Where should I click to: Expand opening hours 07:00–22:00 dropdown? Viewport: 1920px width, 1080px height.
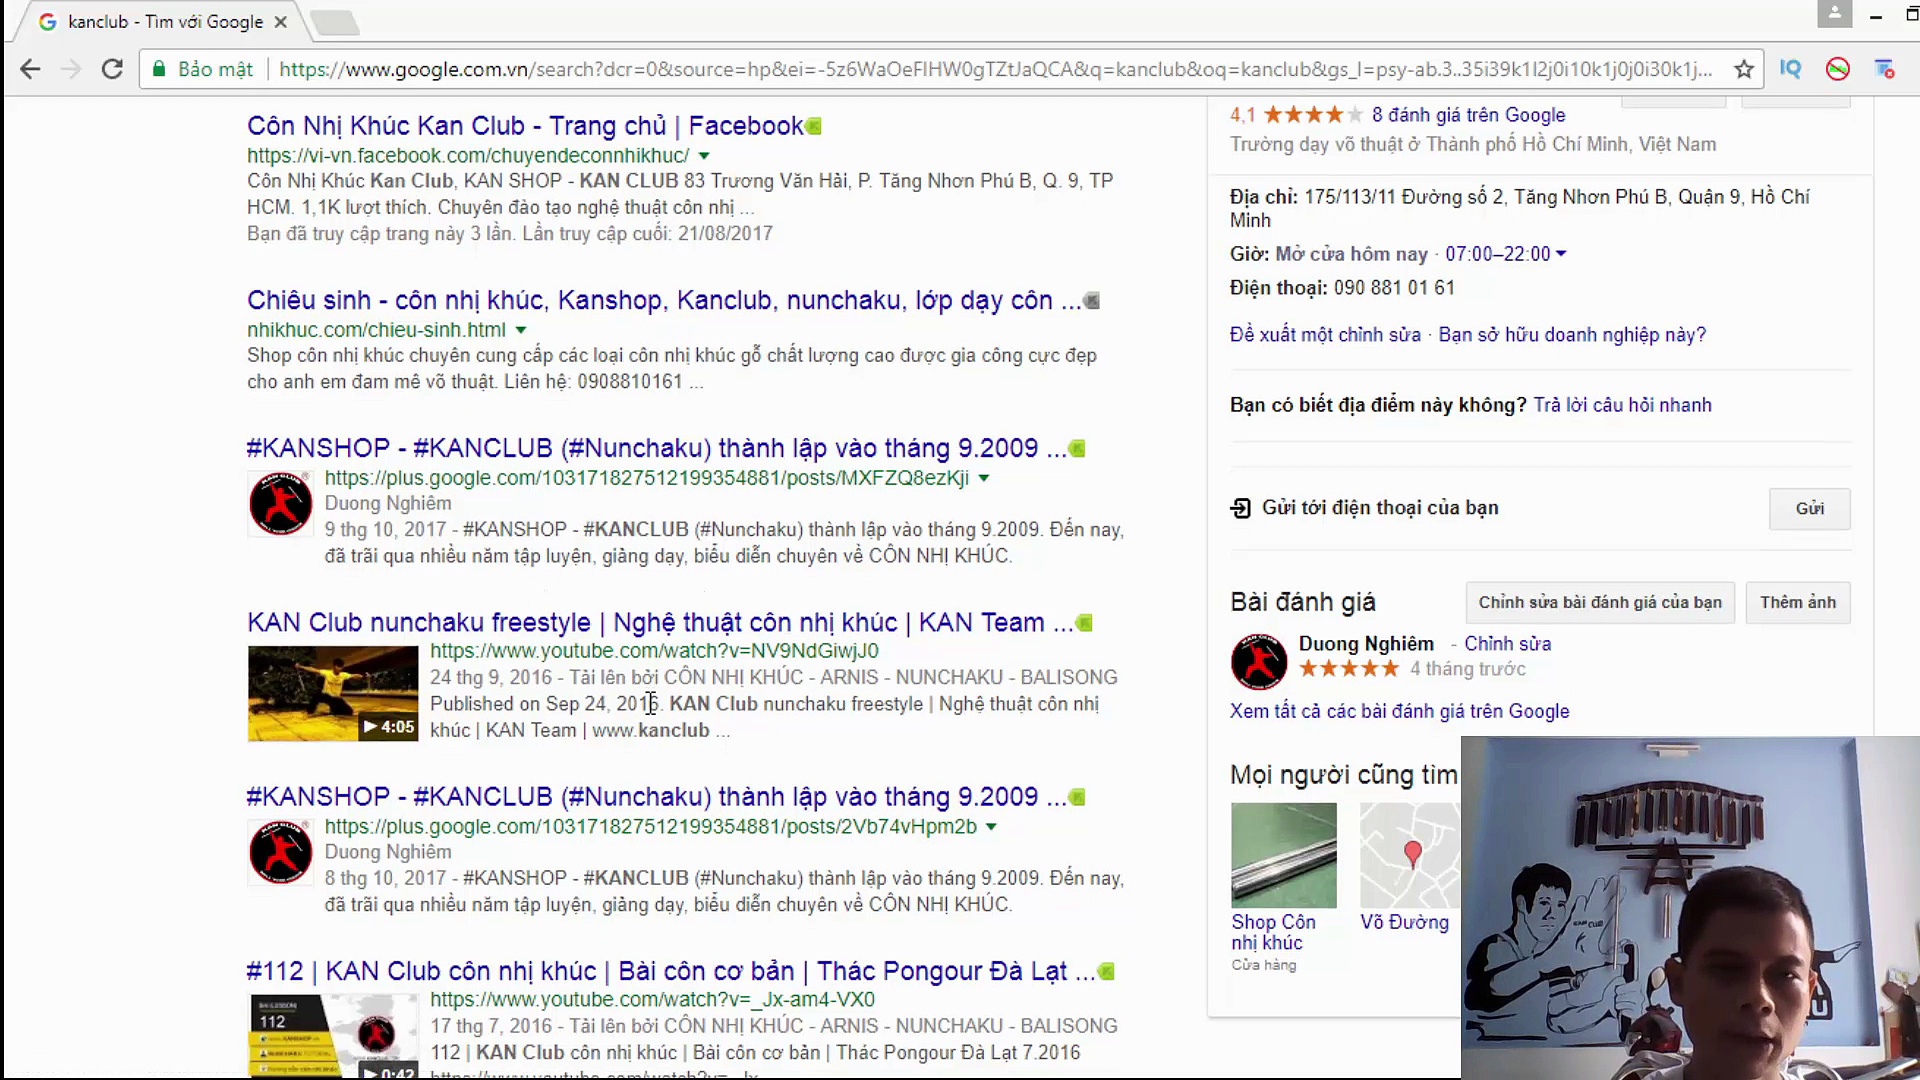(x=1561, y=254)
